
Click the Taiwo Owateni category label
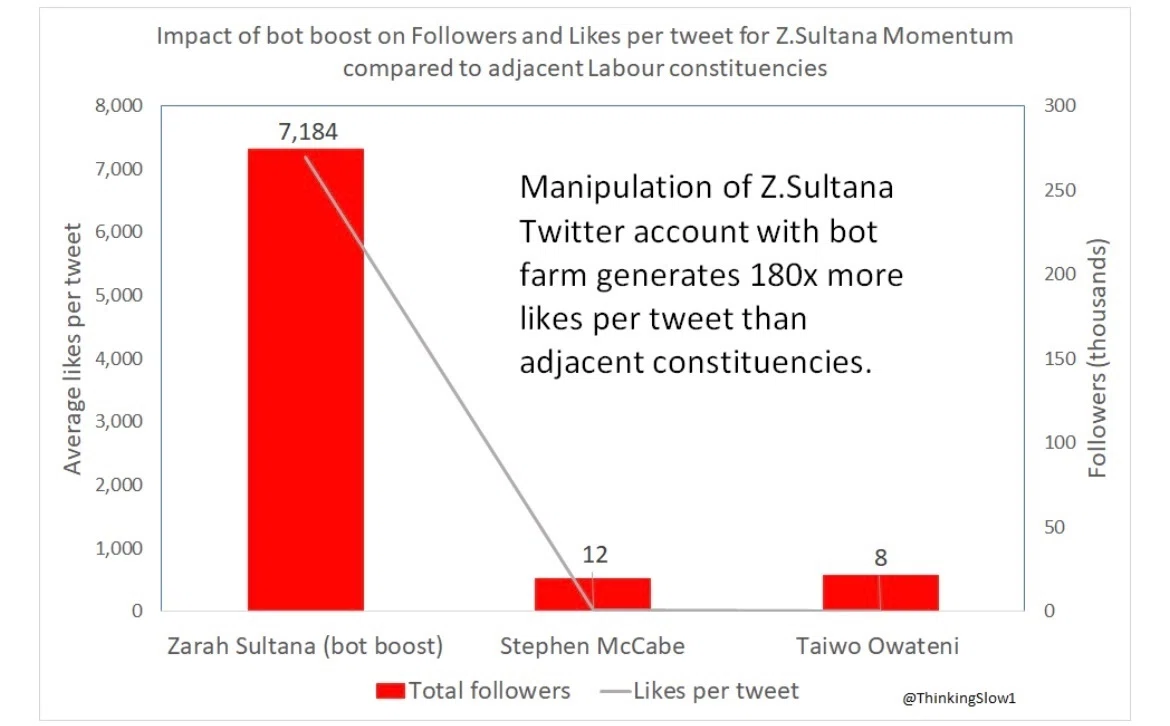click(x=878, y=645)
